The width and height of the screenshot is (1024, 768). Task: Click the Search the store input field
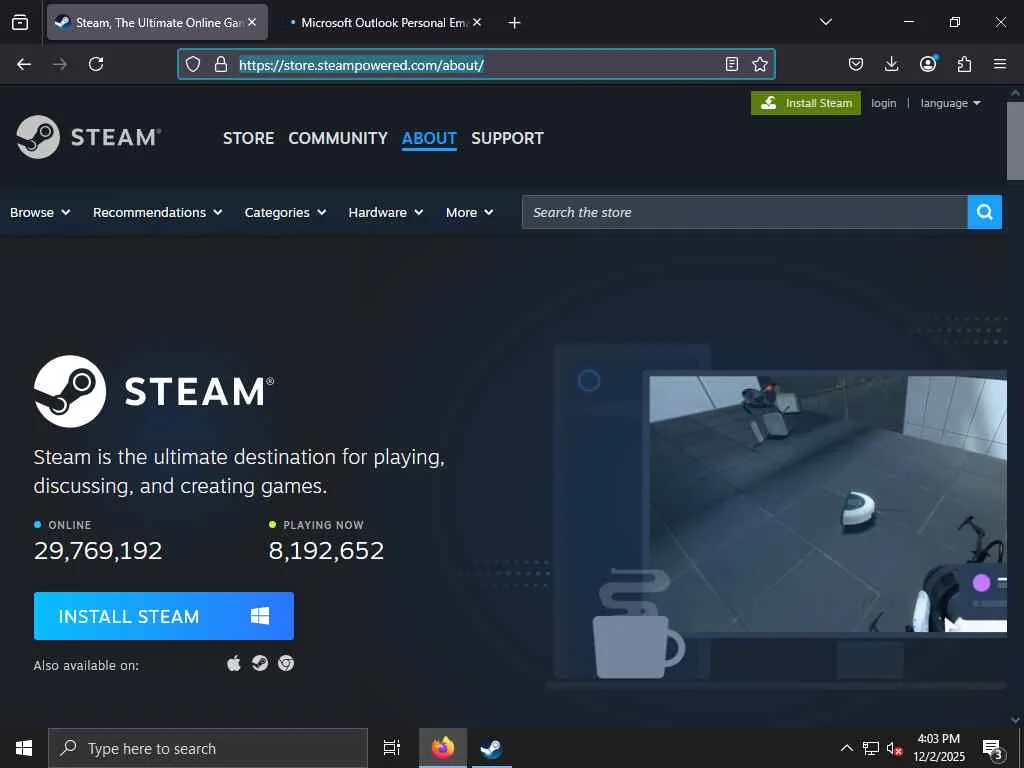click(x=744, y=212)
